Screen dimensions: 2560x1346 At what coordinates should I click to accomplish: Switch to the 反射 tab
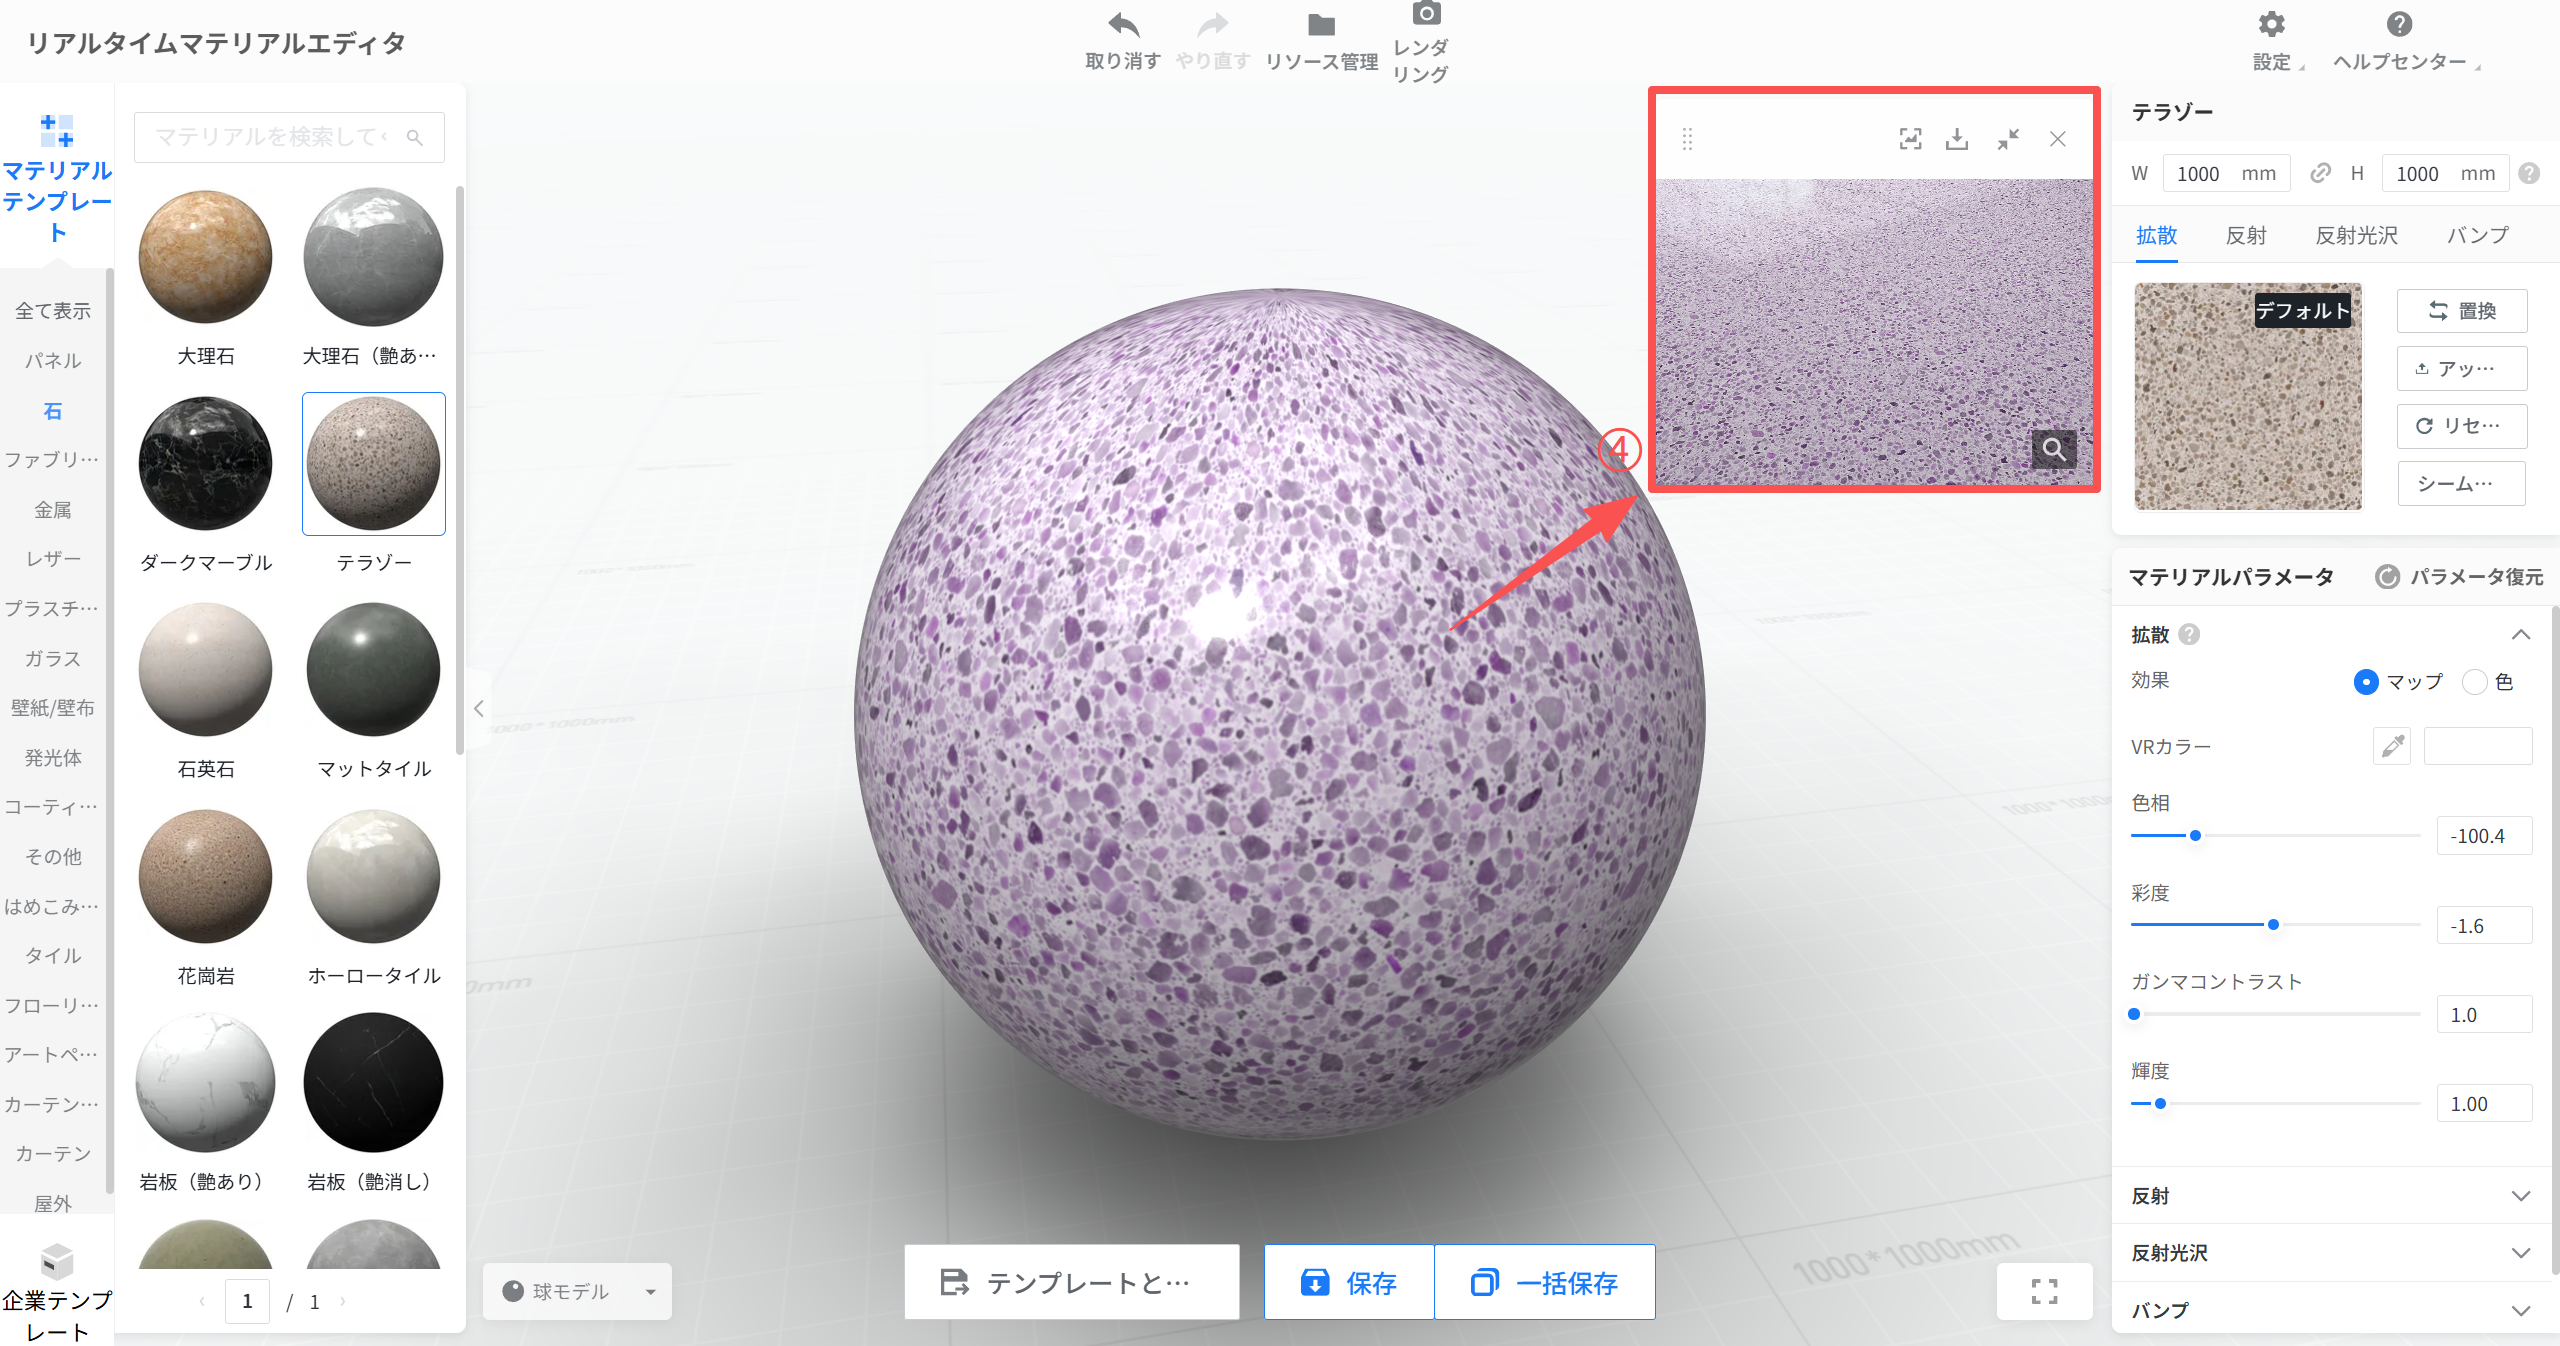[2246, 235]
